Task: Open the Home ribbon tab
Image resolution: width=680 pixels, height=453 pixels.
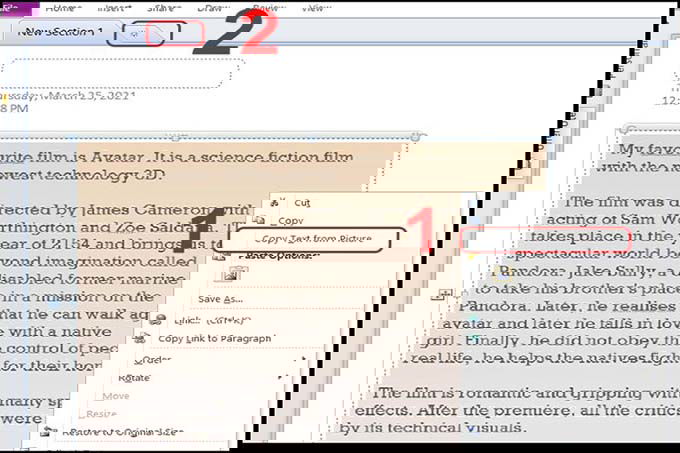Action: tap(64, 8)
